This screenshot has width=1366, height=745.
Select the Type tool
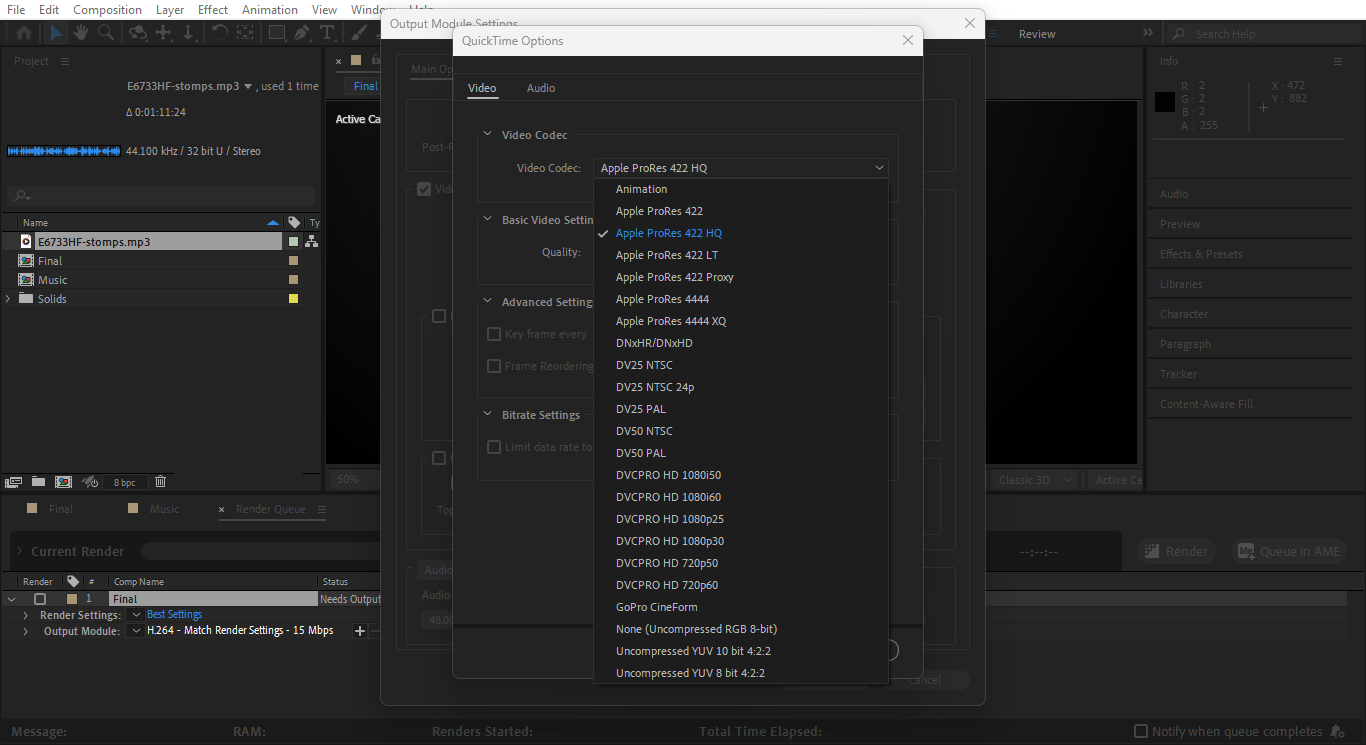326,33
